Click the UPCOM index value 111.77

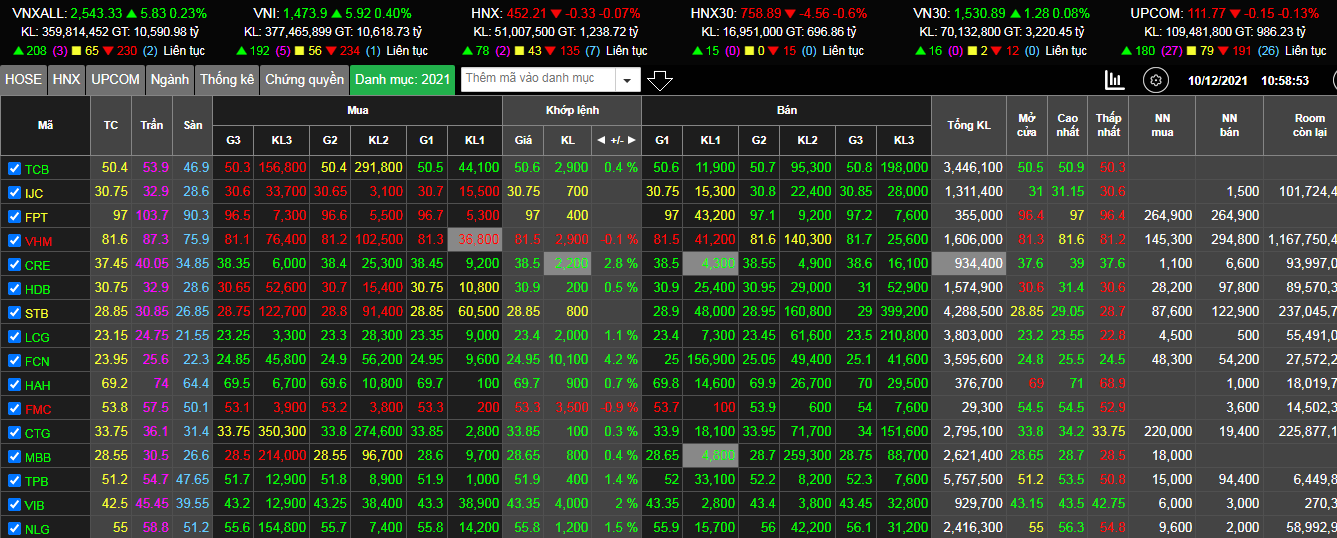(x=1207, y=14)
